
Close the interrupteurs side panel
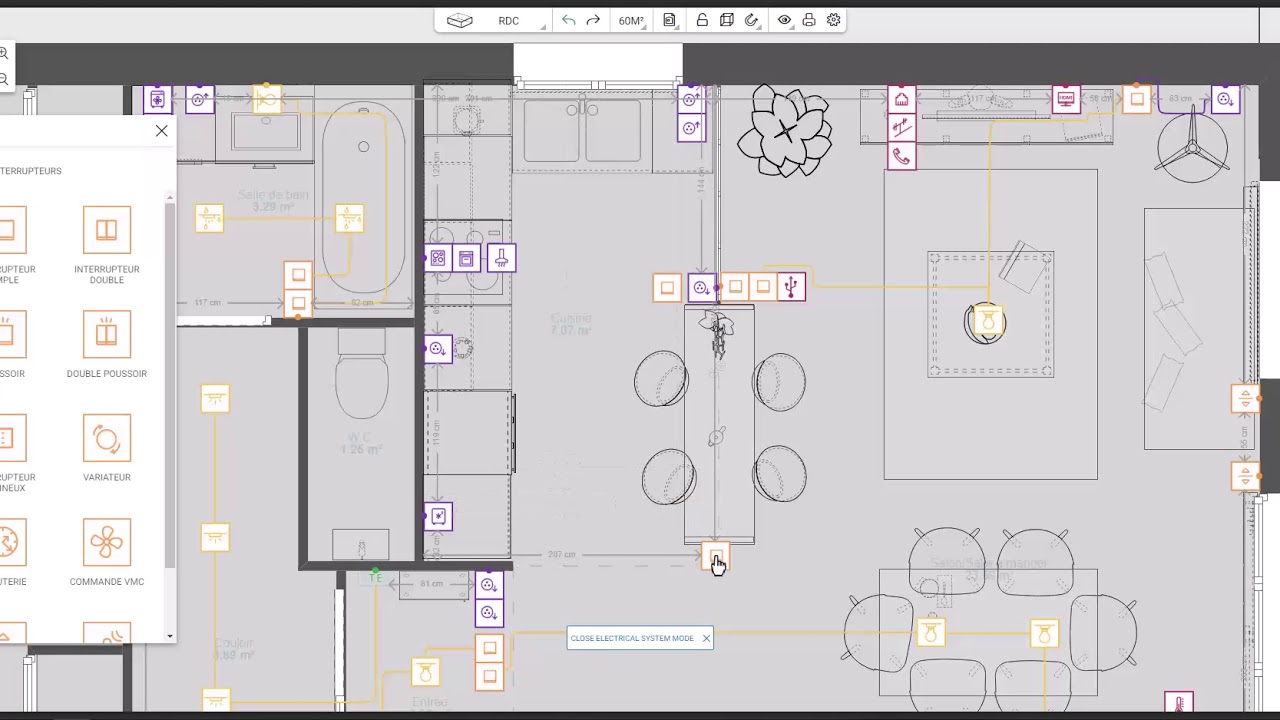(161, 131)
